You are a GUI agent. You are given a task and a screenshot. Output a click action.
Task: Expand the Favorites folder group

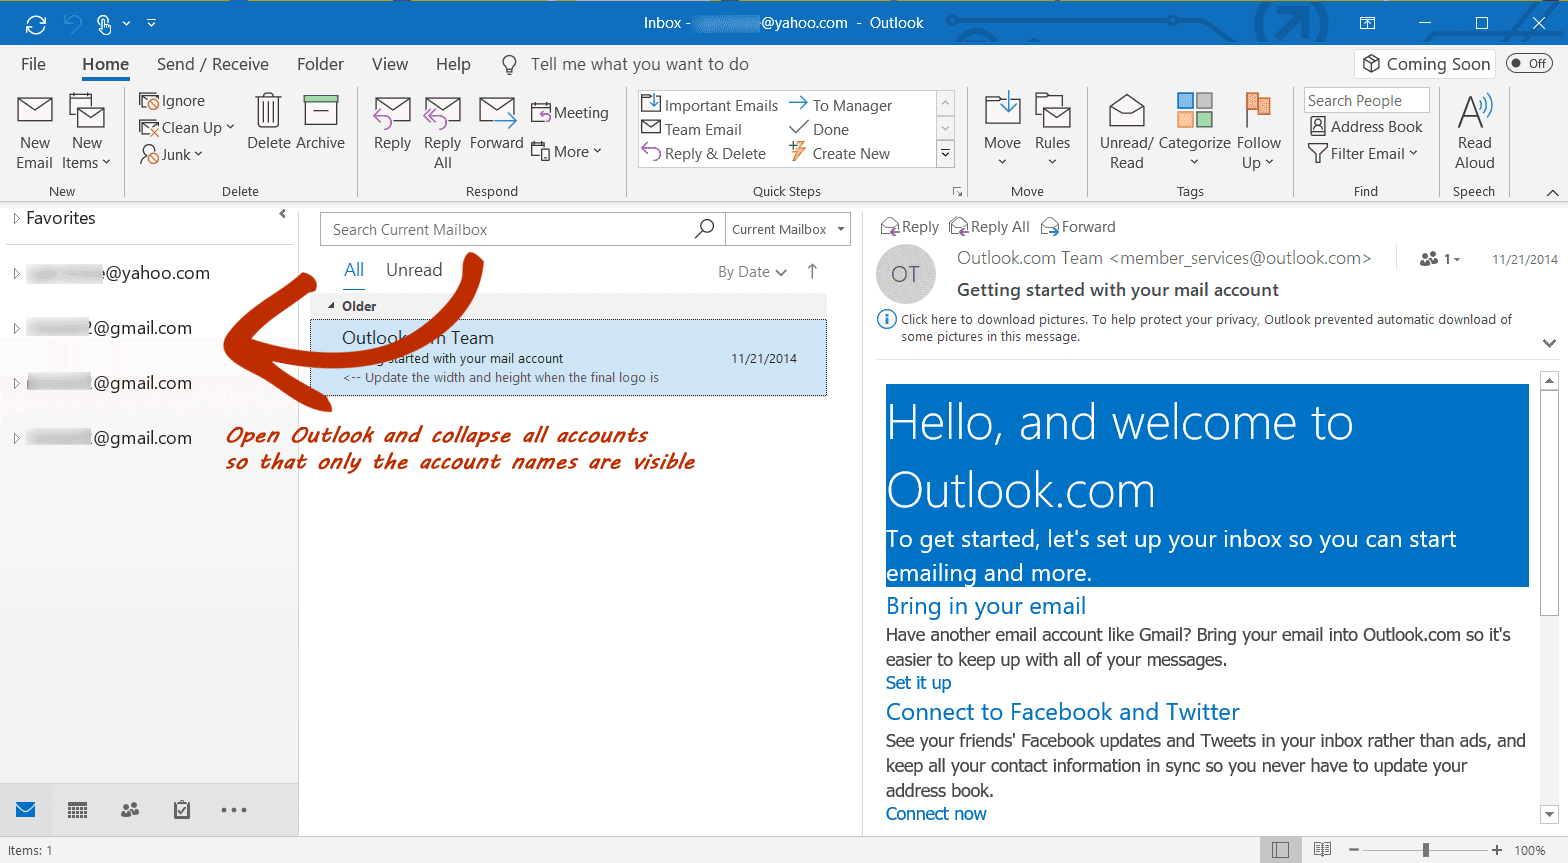point(16,218)
